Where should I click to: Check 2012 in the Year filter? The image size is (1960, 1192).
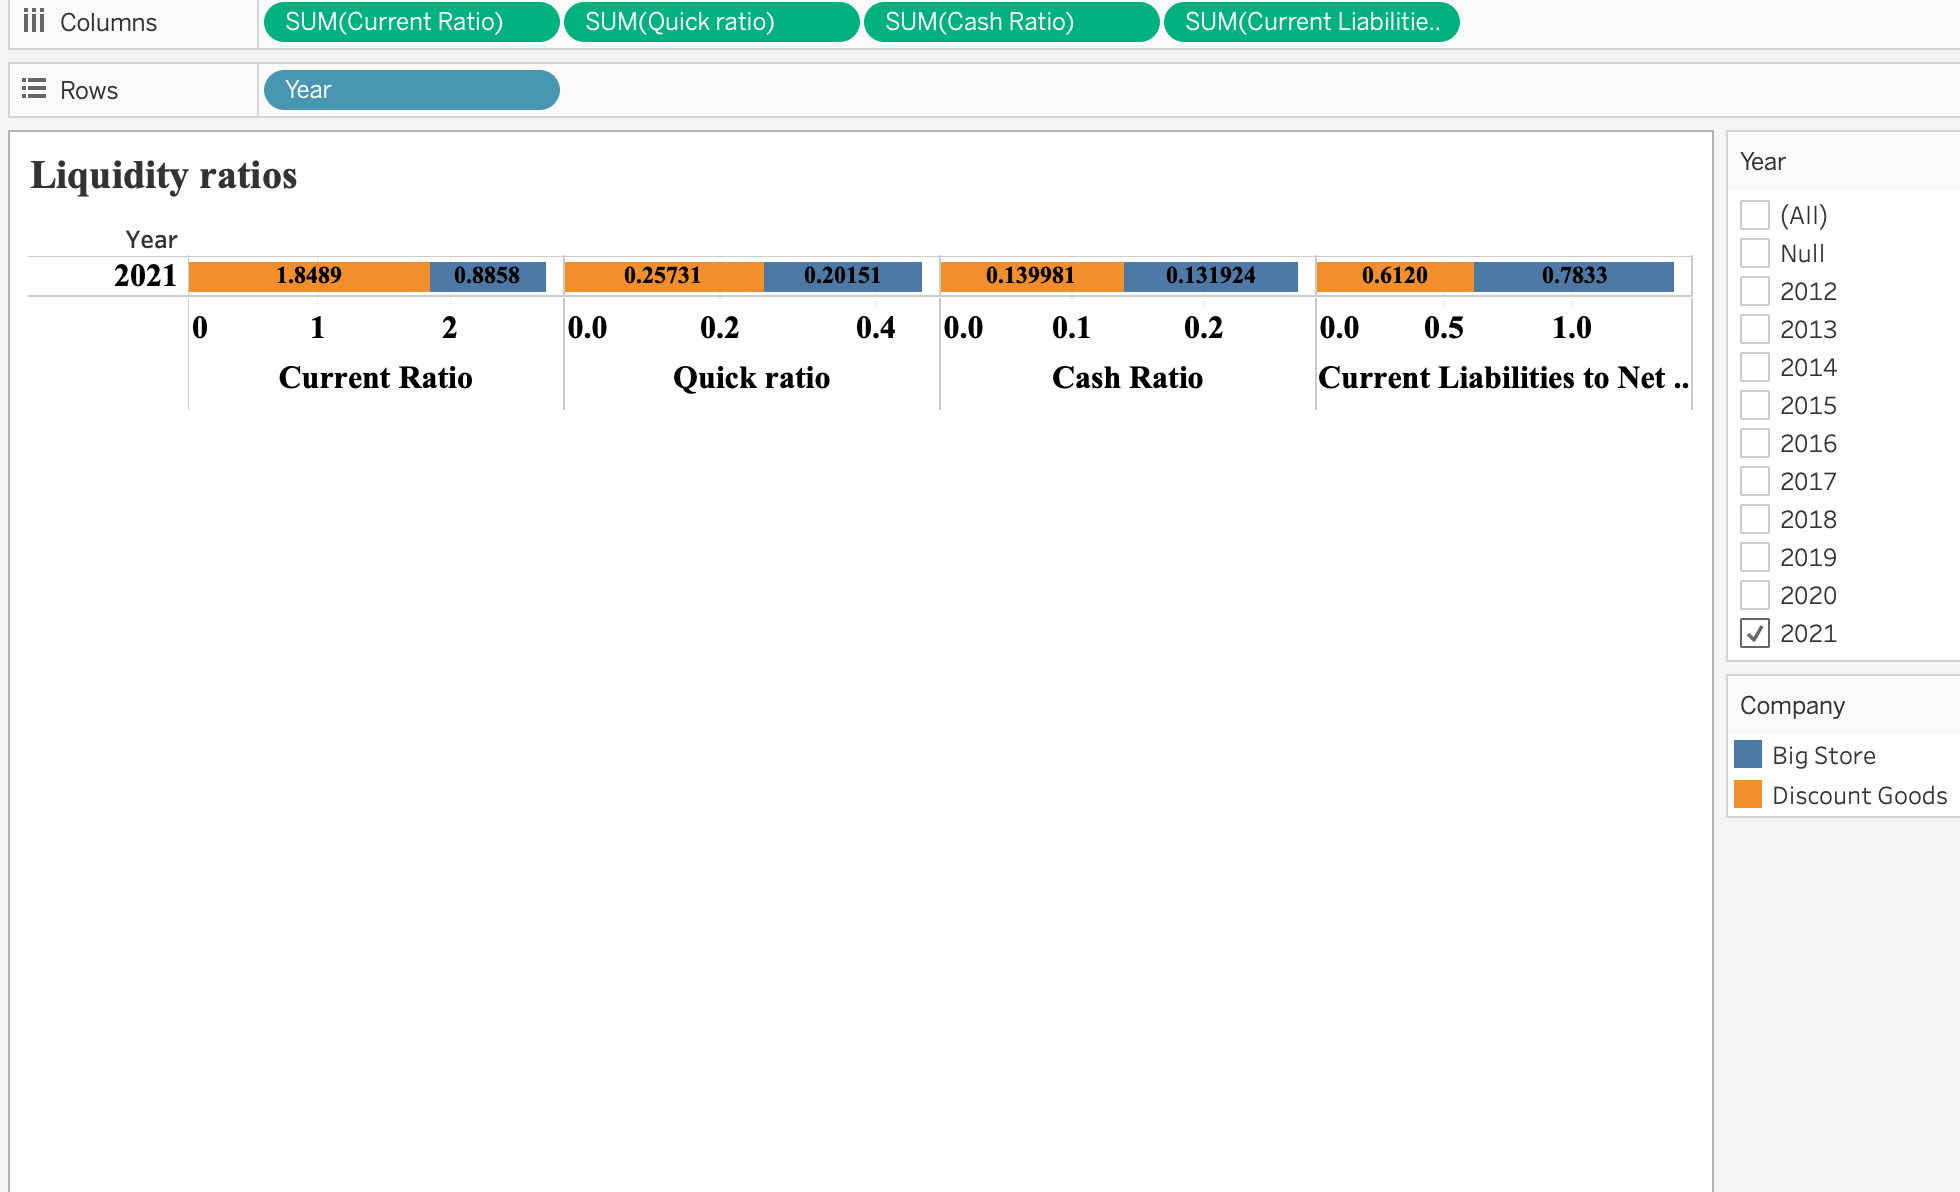1755,291
